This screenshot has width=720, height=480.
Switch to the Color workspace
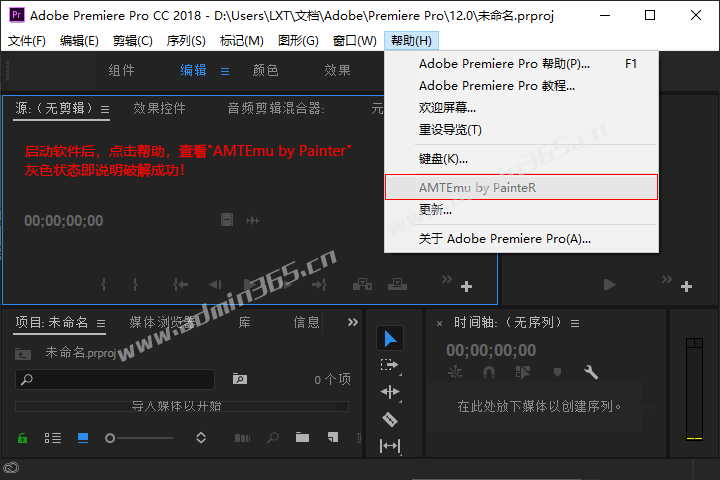click(265, 70)
